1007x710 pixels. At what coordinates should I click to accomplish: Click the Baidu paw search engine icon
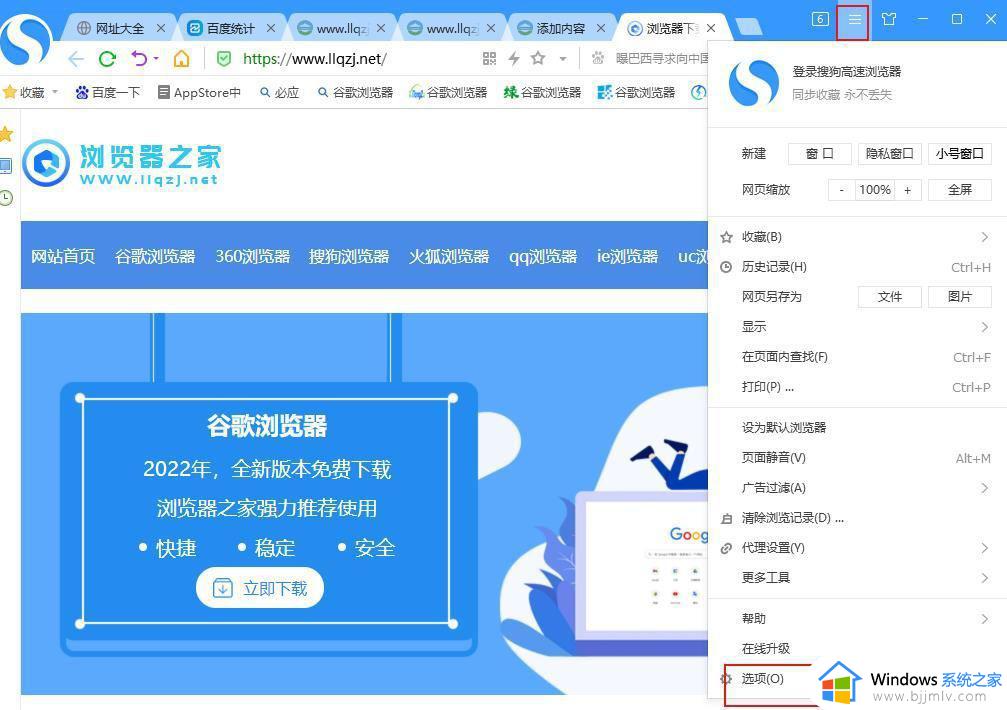tap(597, 58)
